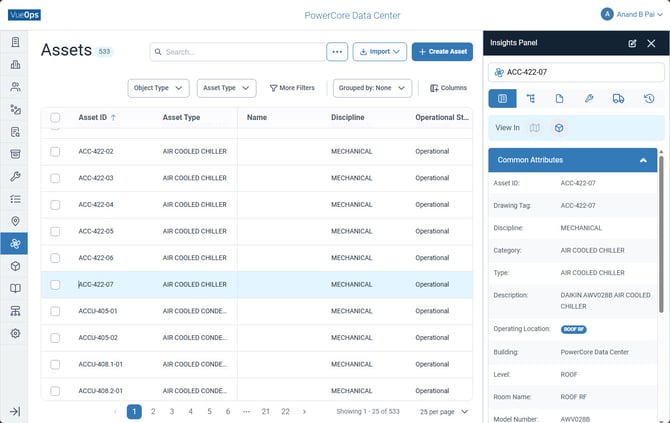Toggle the select-all checkbox in table header
670x423 pixels.
[55, 118]
